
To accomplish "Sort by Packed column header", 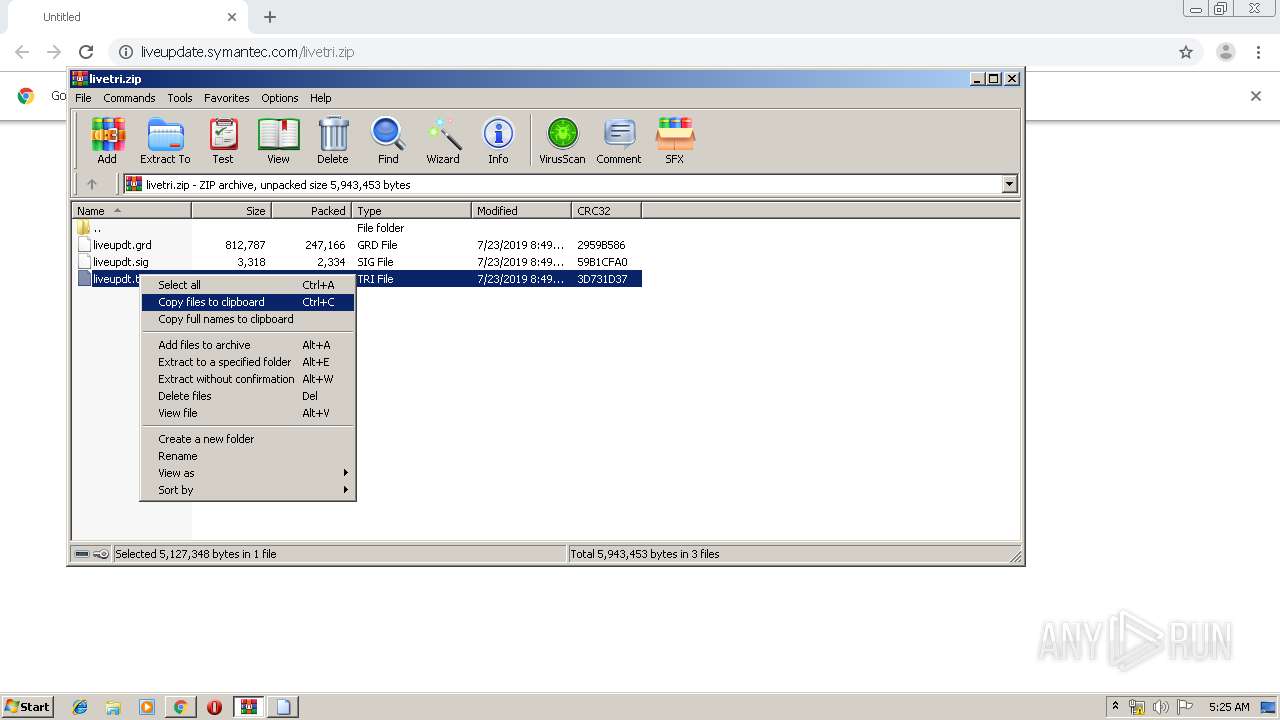I will 311,211.
